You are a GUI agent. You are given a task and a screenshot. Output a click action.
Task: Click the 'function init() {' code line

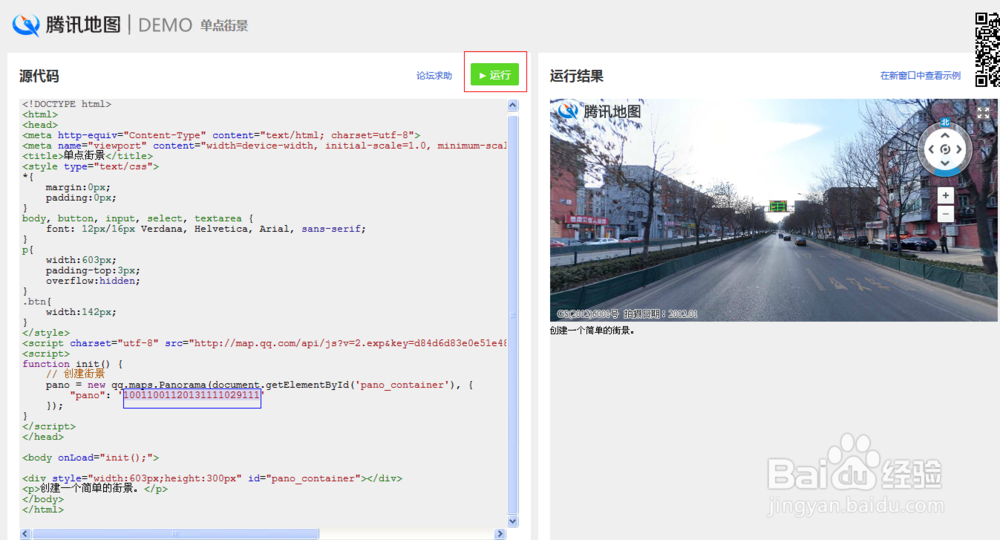pyautogui.click(x=73, y=364)
